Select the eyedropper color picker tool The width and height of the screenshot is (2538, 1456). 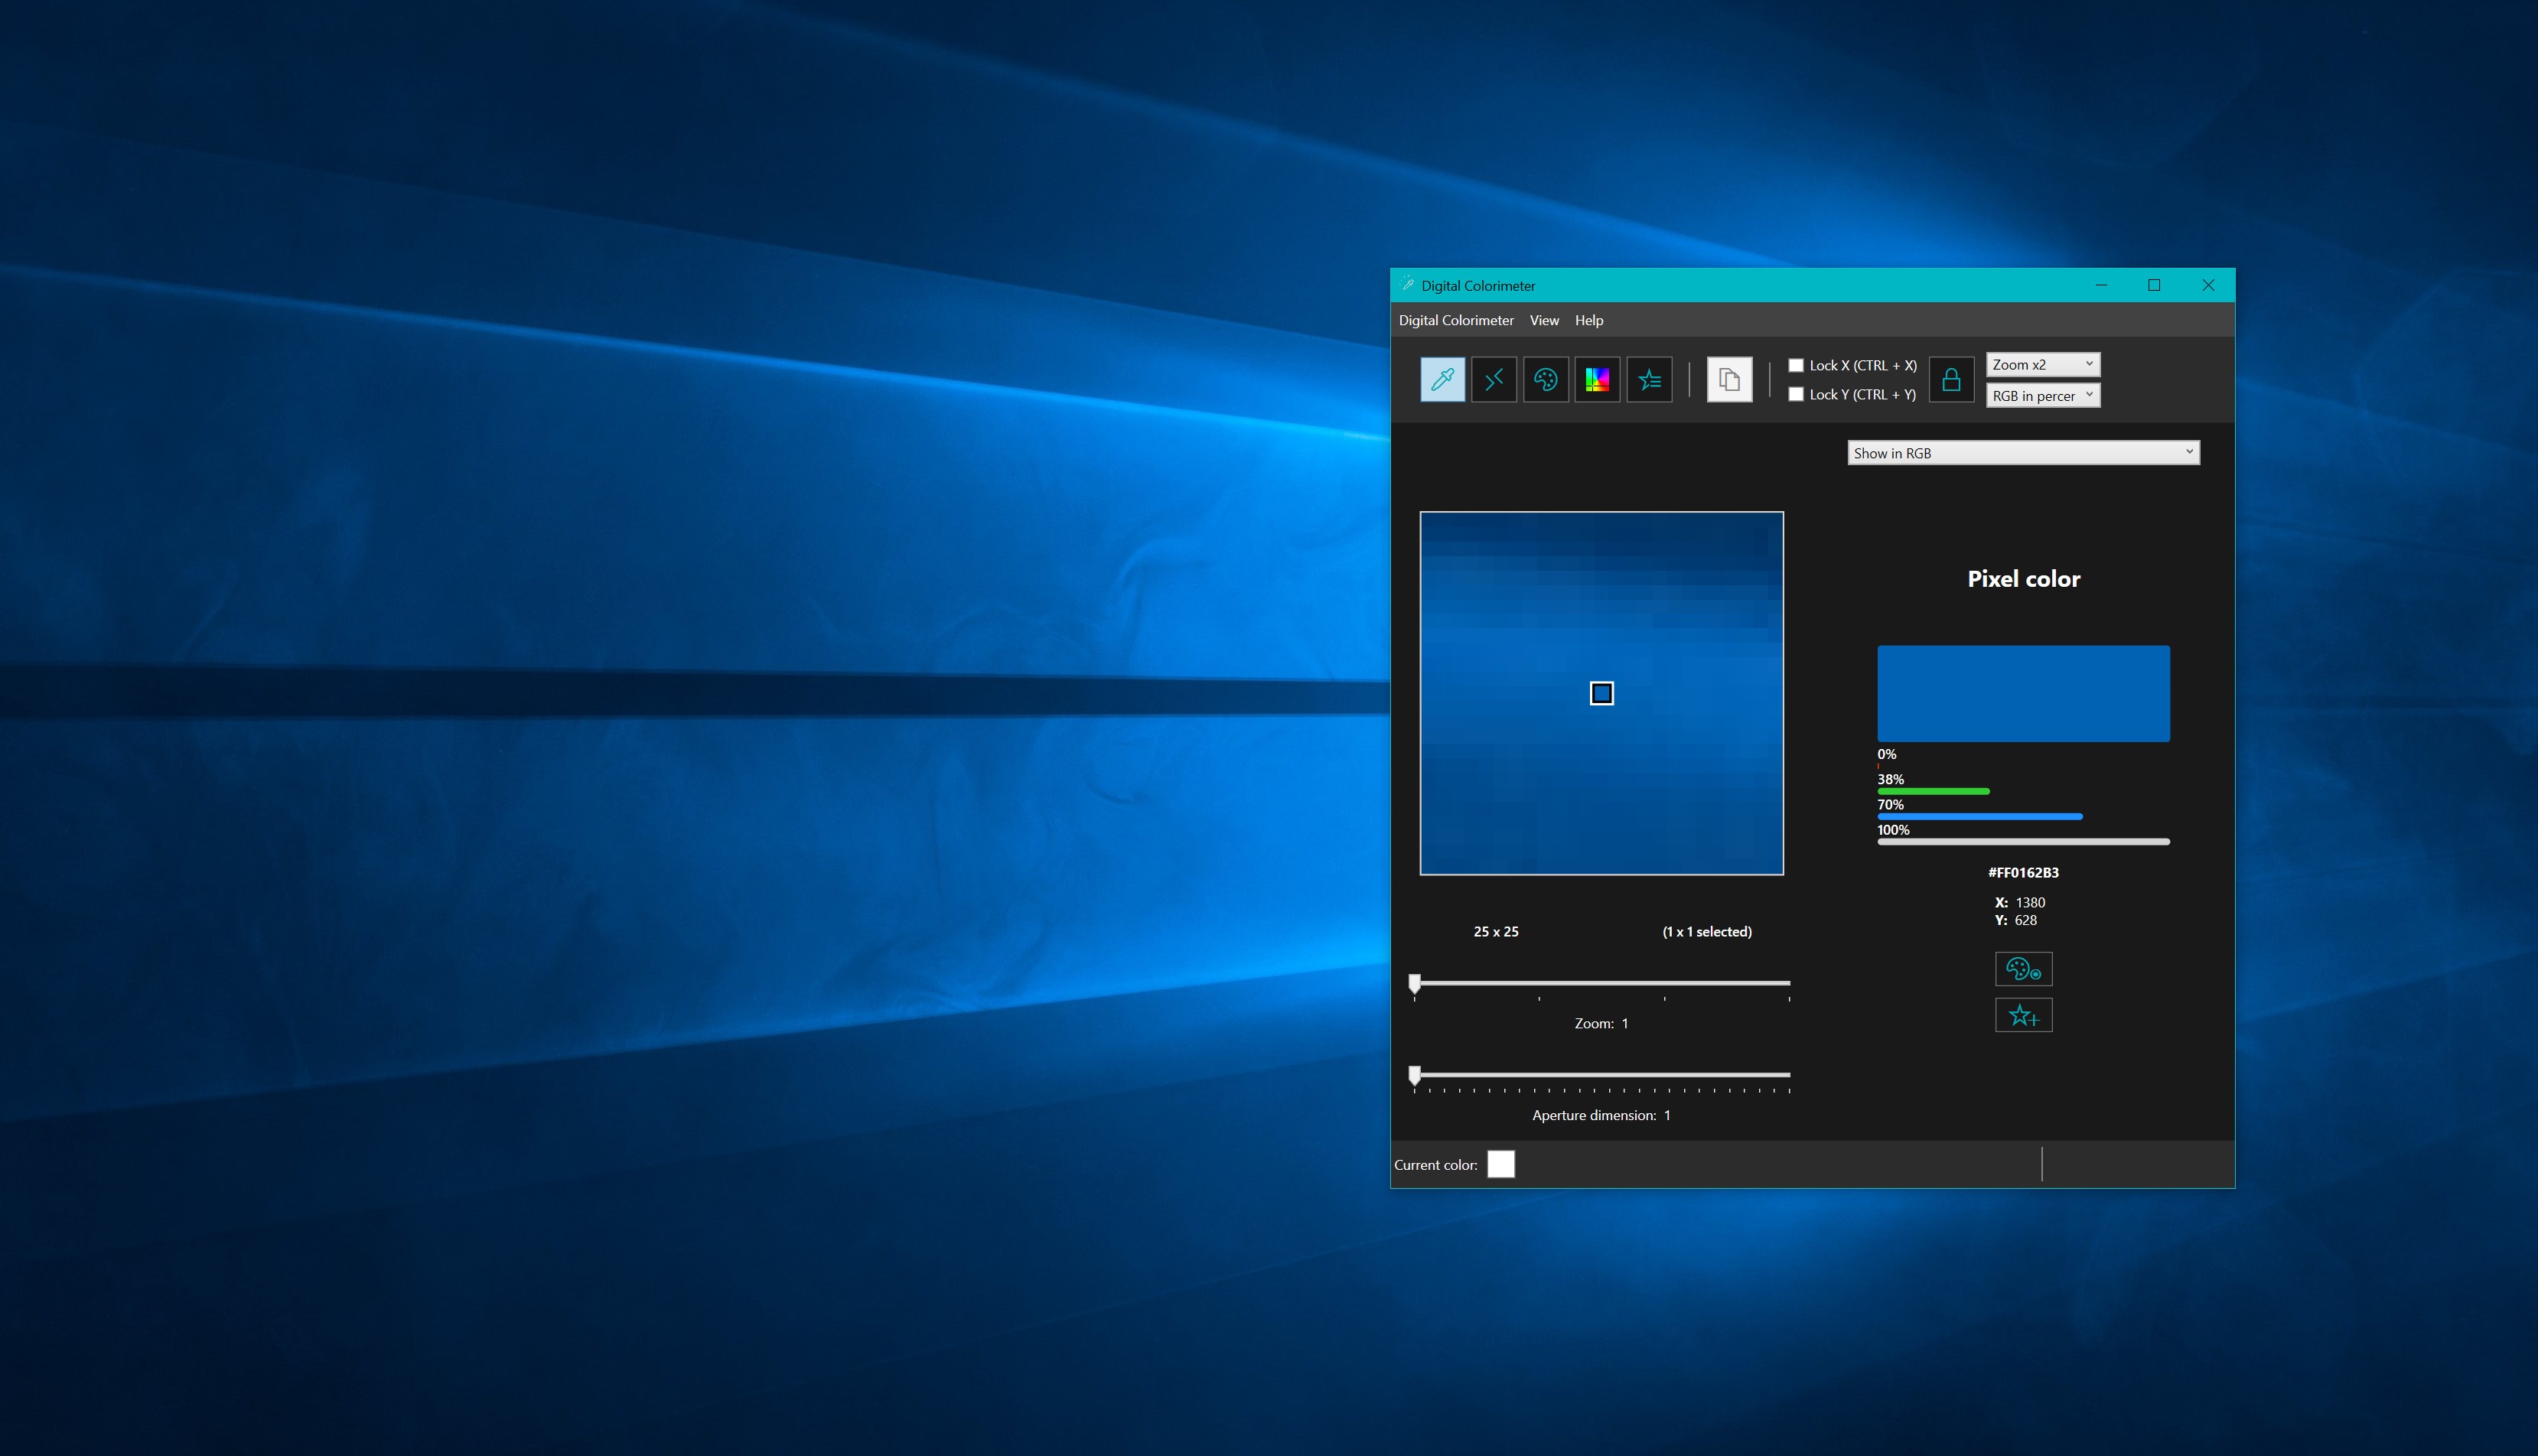pos(1442,380)
